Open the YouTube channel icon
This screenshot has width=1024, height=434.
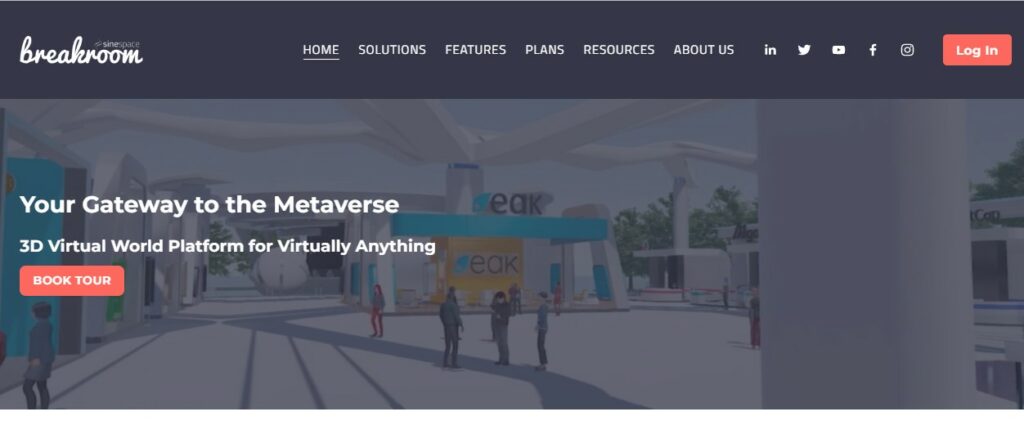[839, 50]
